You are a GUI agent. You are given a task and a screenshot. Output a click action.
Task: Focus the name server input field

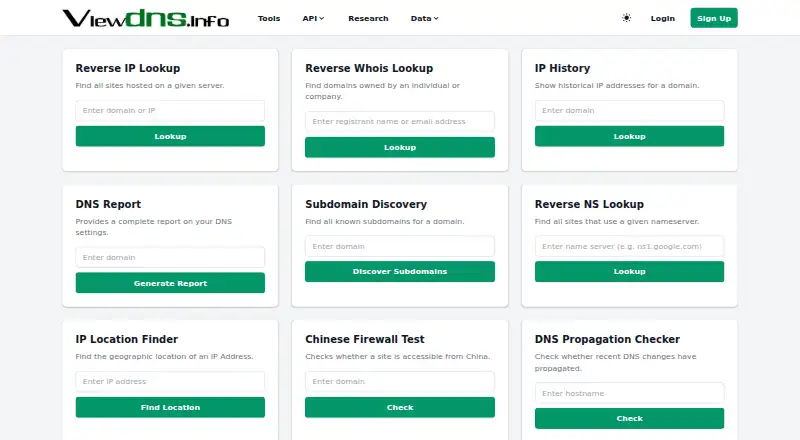[x=630, y=246]
